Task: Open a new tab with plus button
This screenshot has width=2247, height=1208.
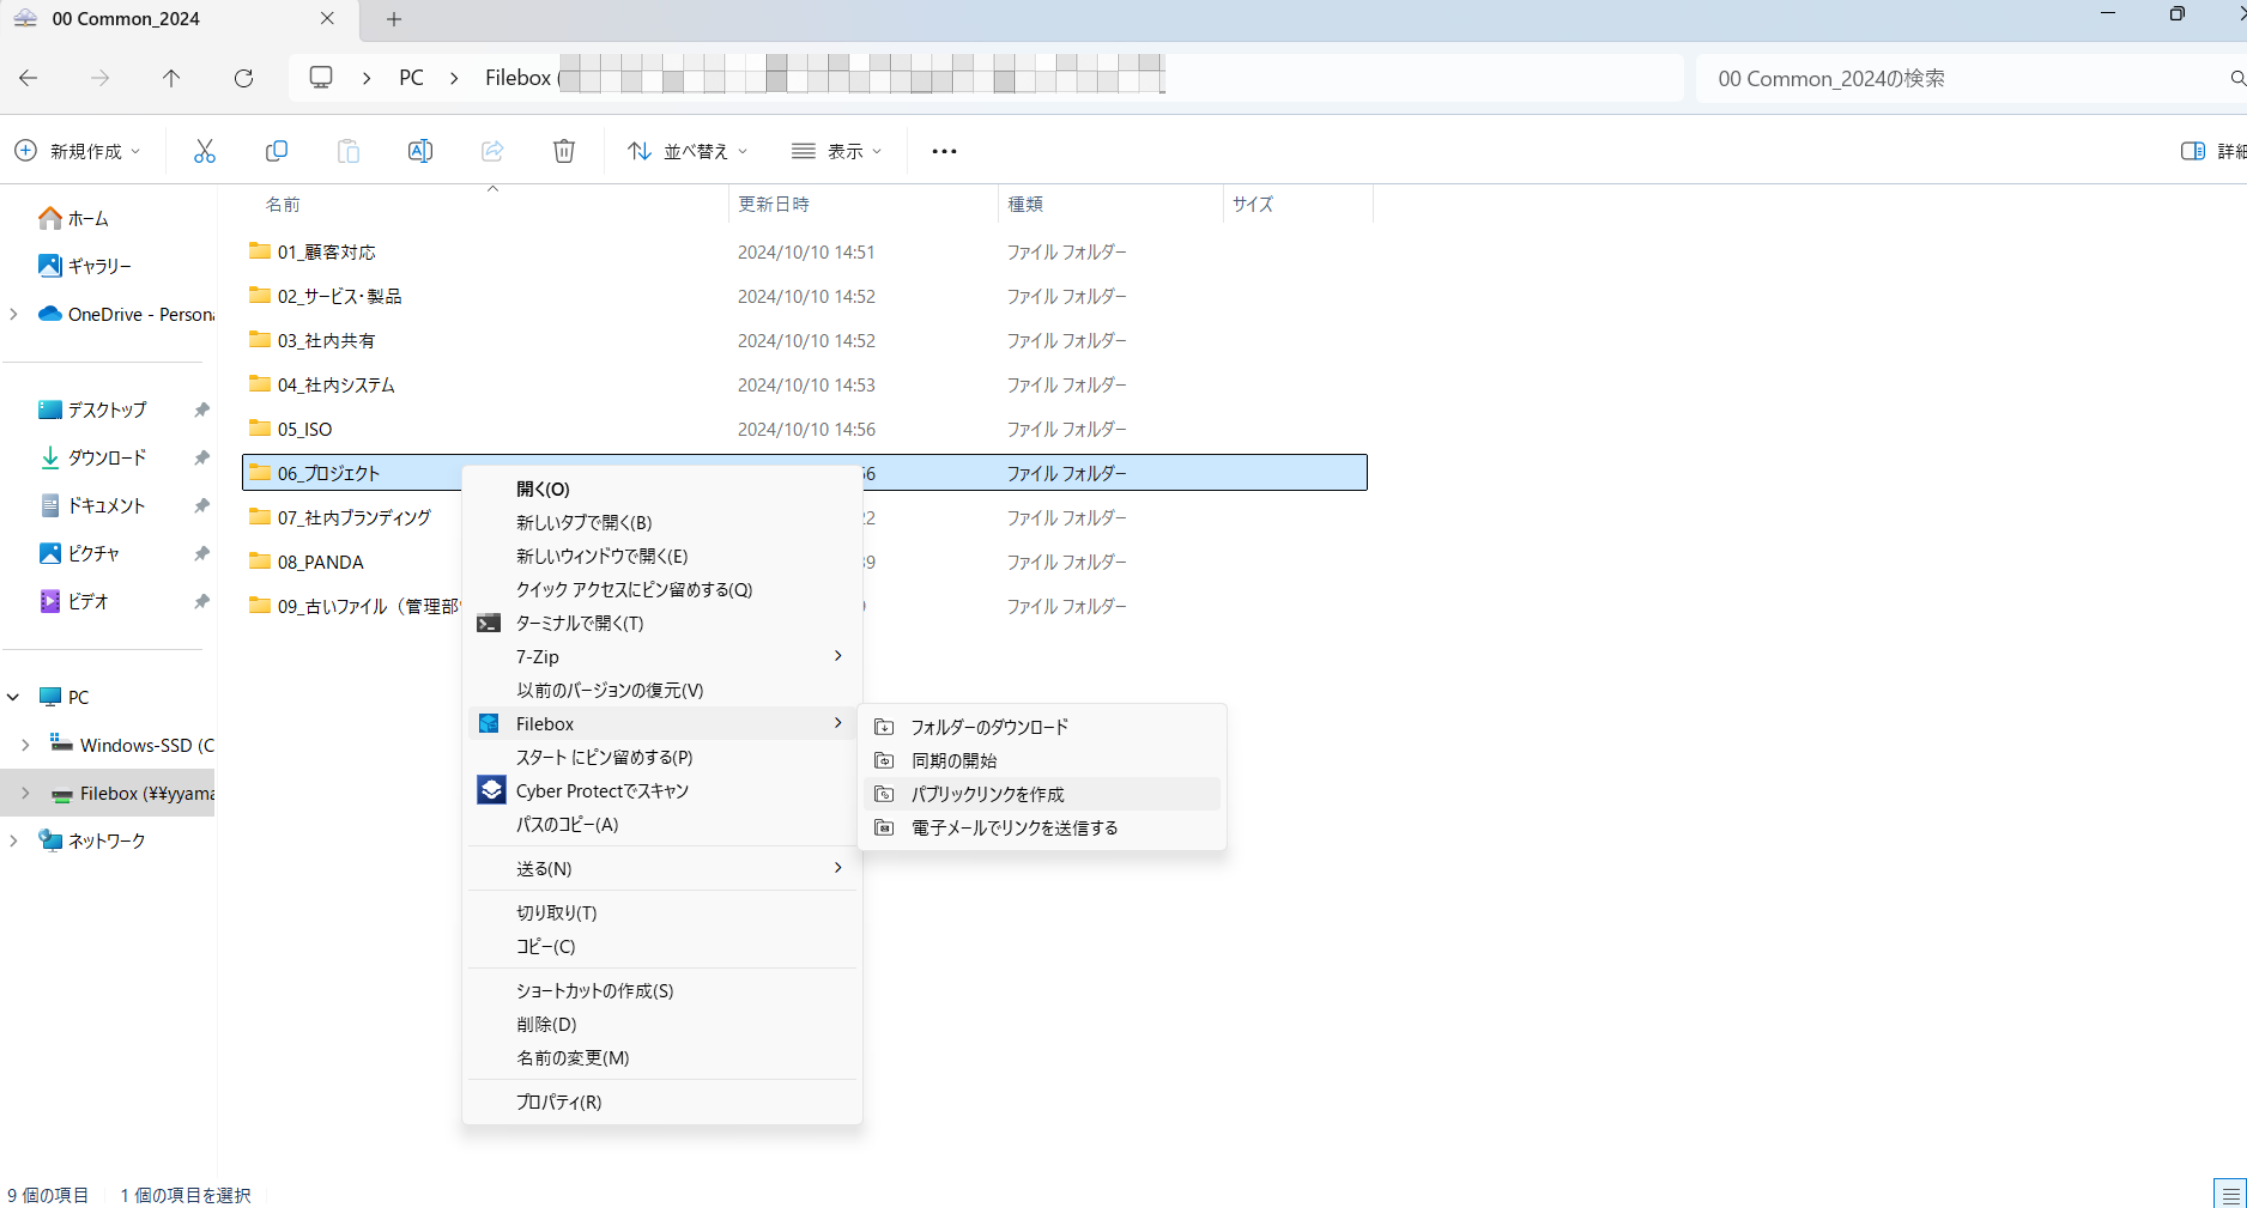Action: [394, 19]
